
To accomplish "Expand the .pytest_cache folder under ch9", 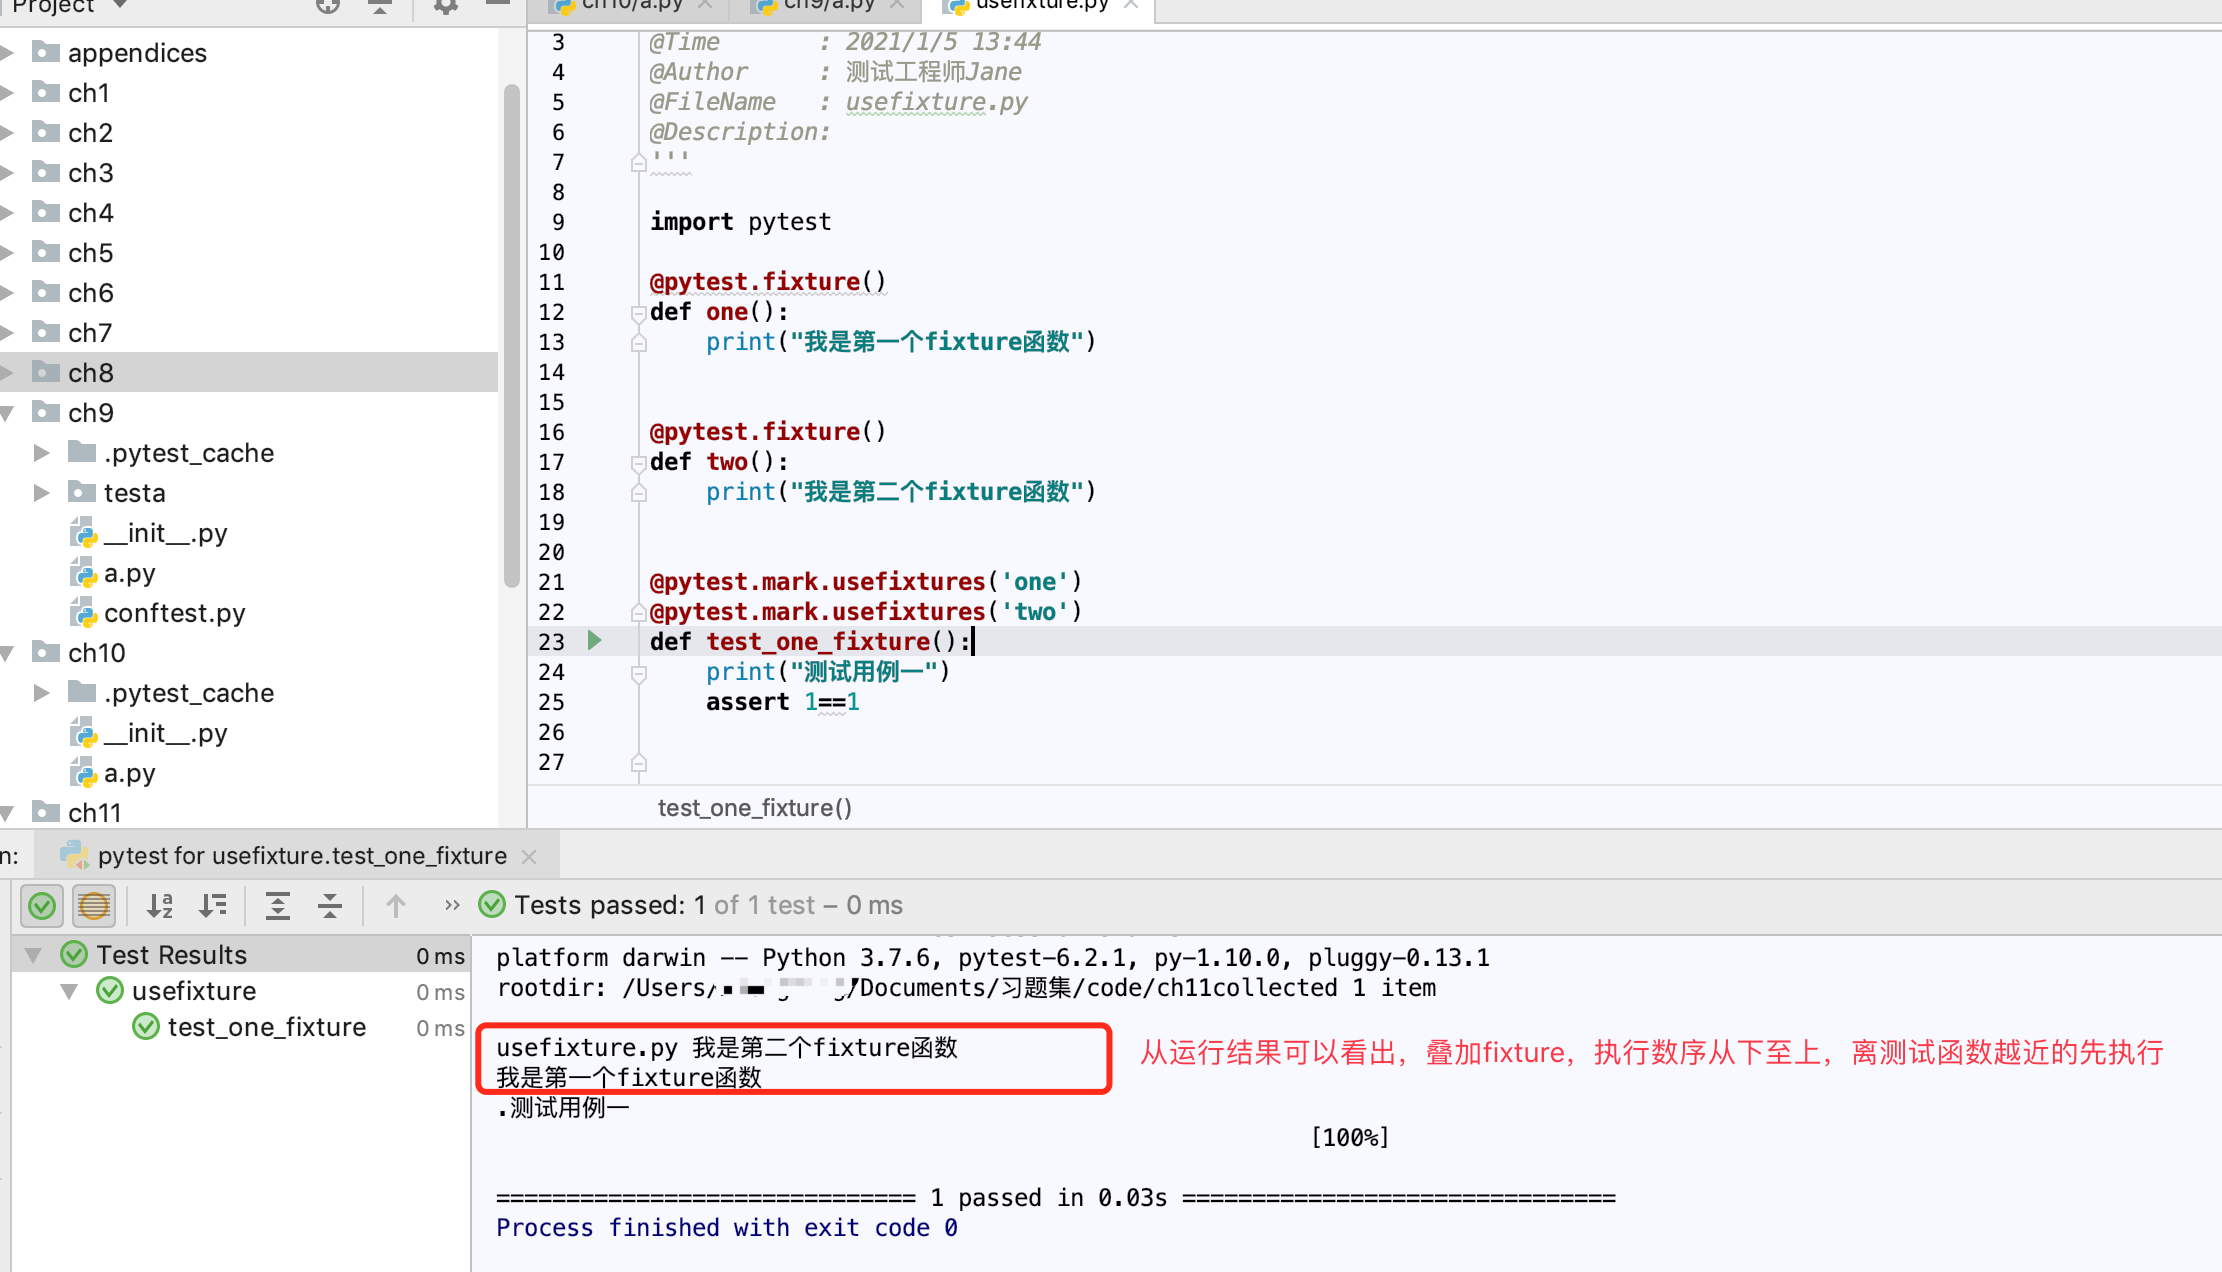I will click(42, 452).
